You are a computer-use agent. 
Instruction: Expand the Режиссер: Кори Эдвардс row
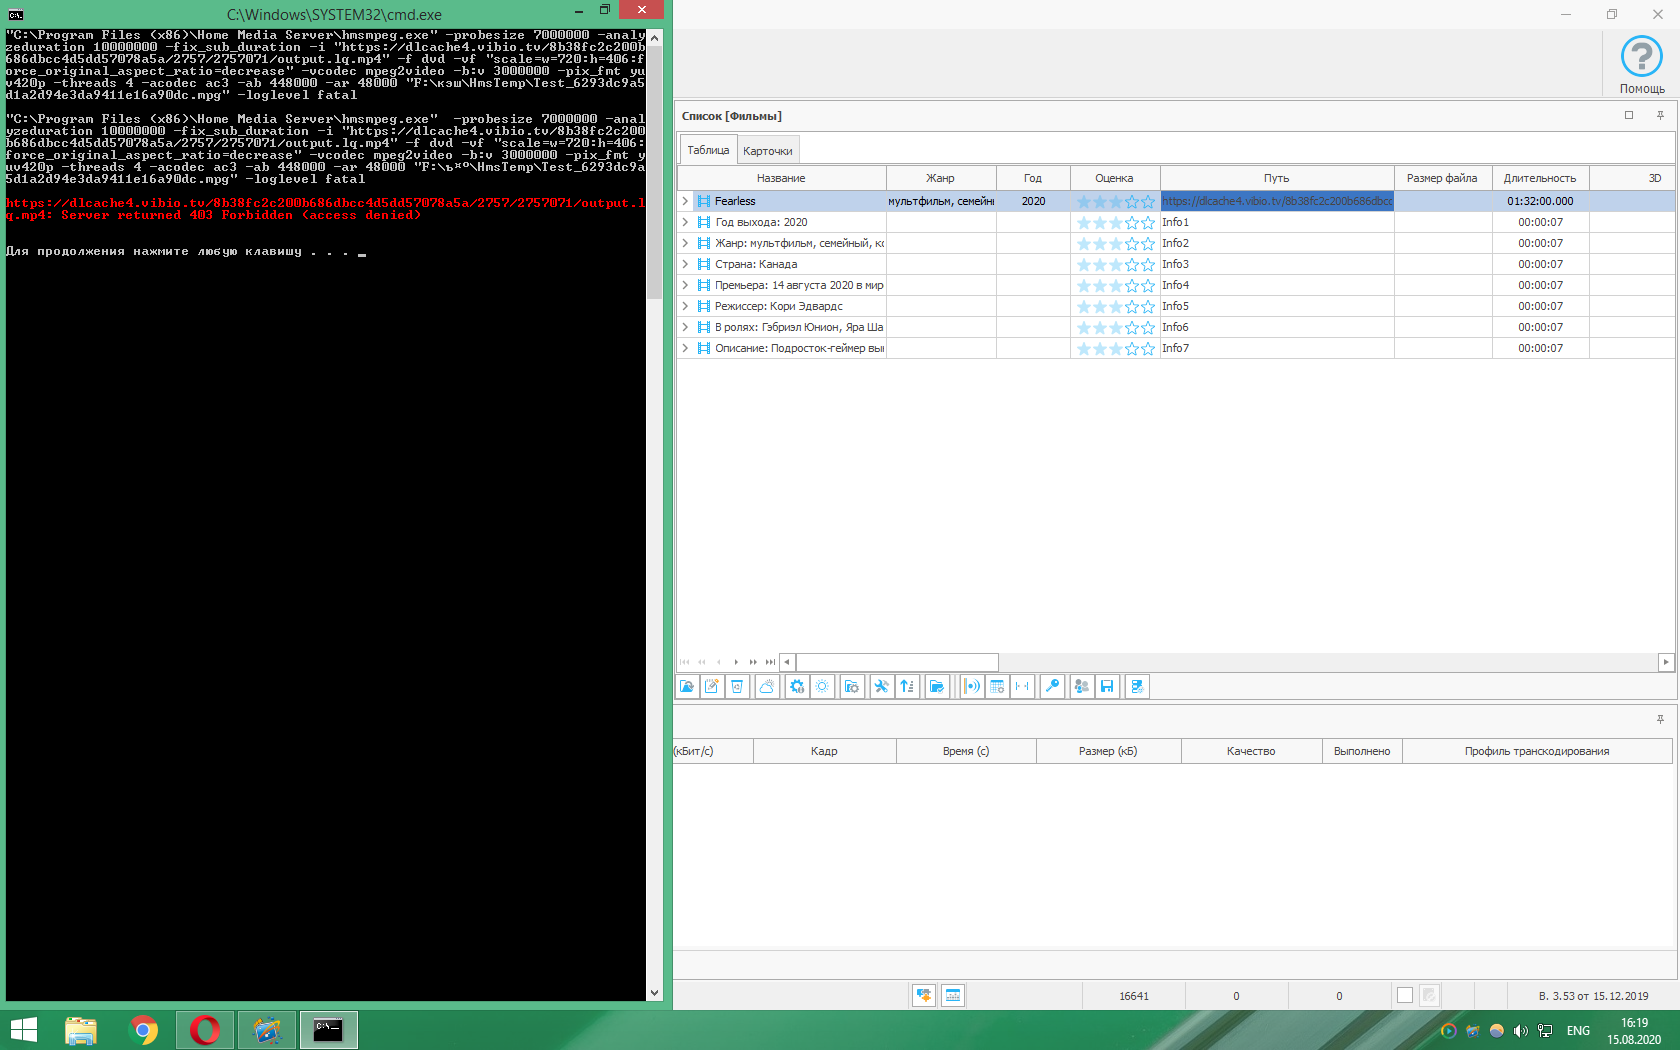[x=685, y=306]
